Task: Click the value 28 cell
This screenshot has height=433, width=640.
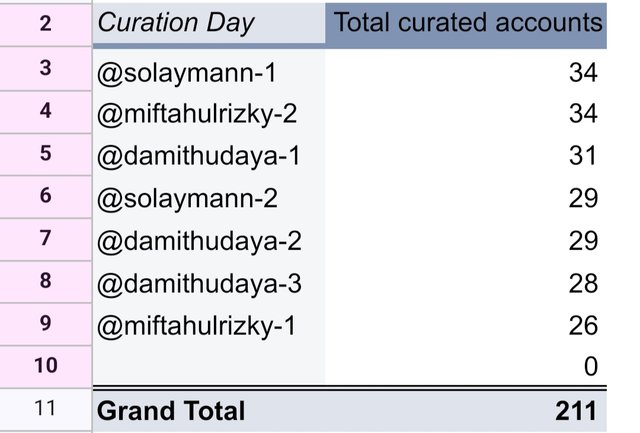Action: (466, 283)
